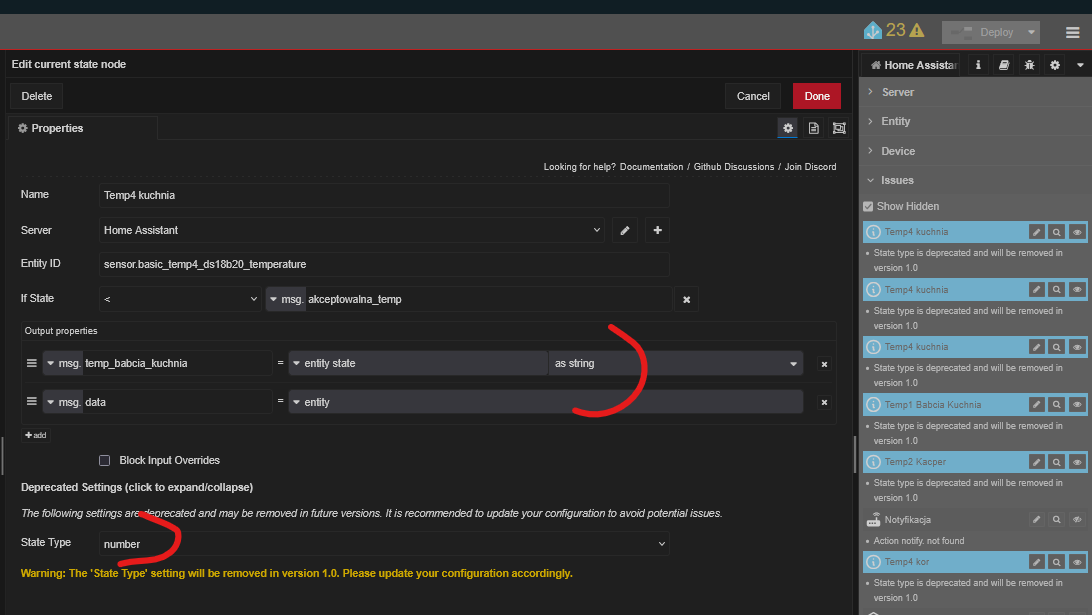Delete the temp_babcia_kuchnia output property row
Screen dimensions: 1092x615
[824, 364]
